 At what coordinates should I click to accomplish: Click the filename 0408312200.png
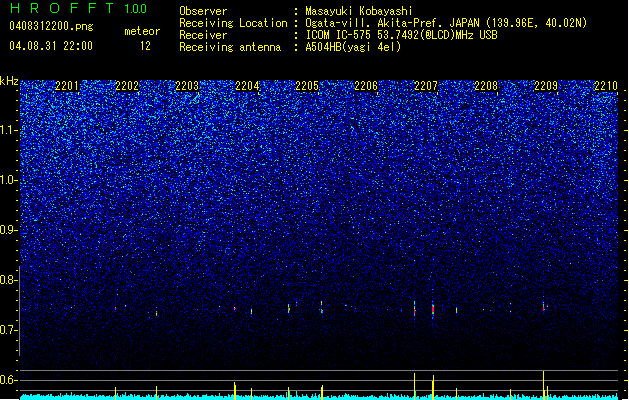tap(51, 26)
